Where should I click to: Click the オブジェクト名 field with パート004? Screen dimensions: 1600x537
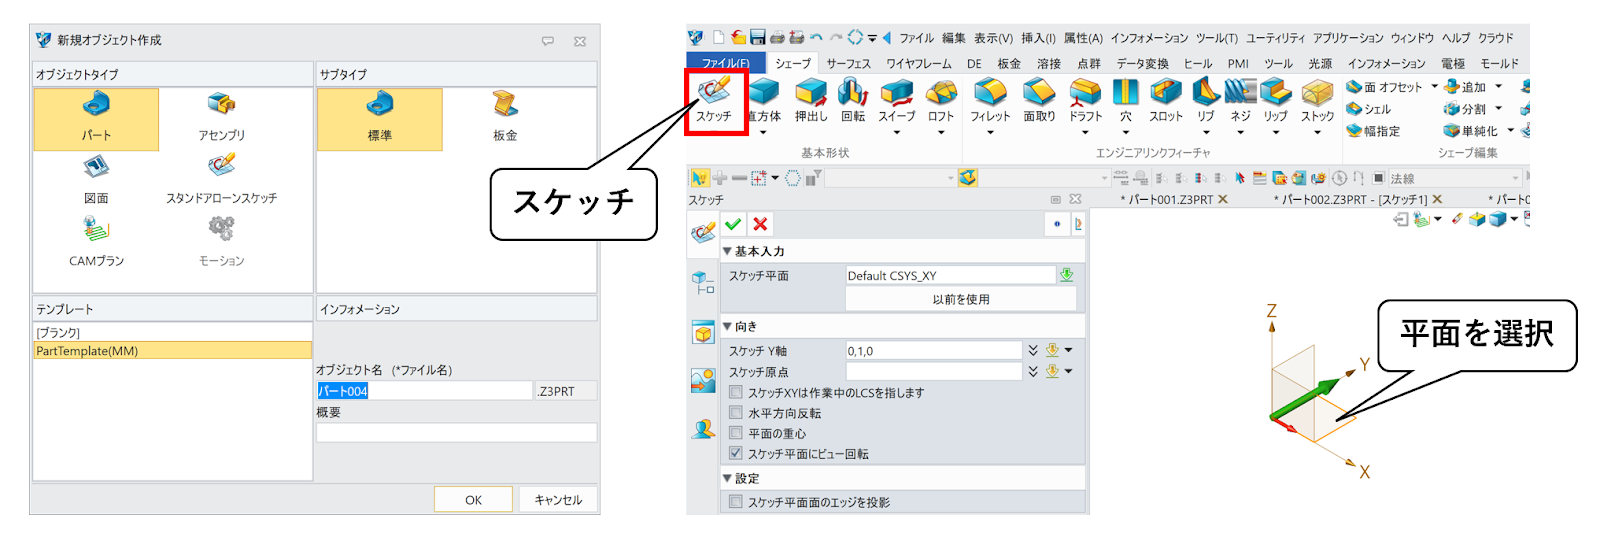425,391
